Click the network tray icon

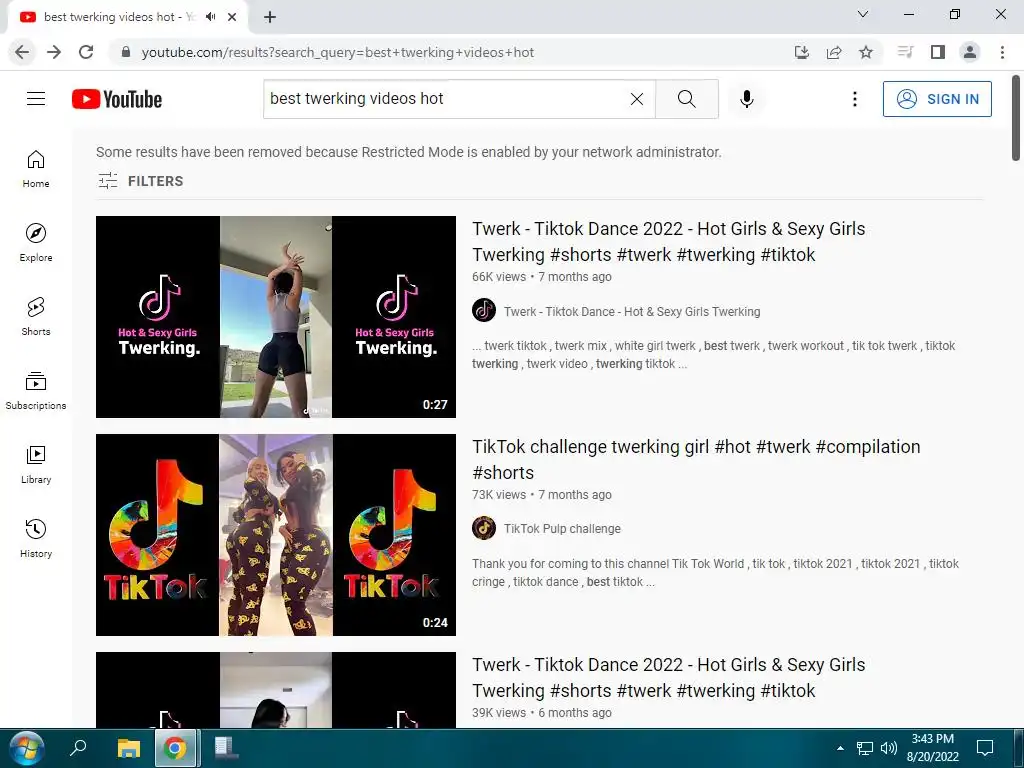(x=865, y=748)
